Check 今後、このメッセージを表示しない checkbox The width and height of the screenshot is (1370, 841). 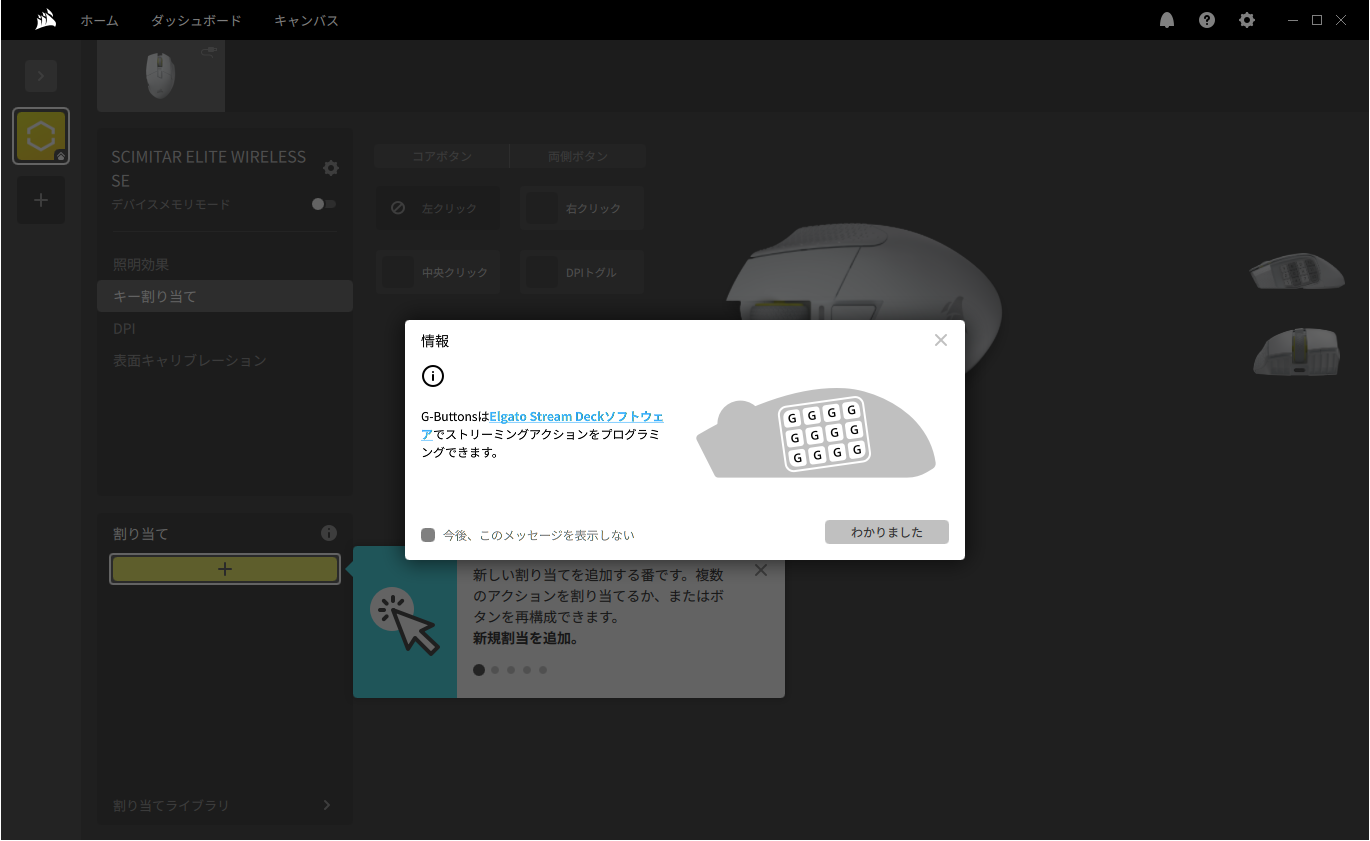click(426, 535)
